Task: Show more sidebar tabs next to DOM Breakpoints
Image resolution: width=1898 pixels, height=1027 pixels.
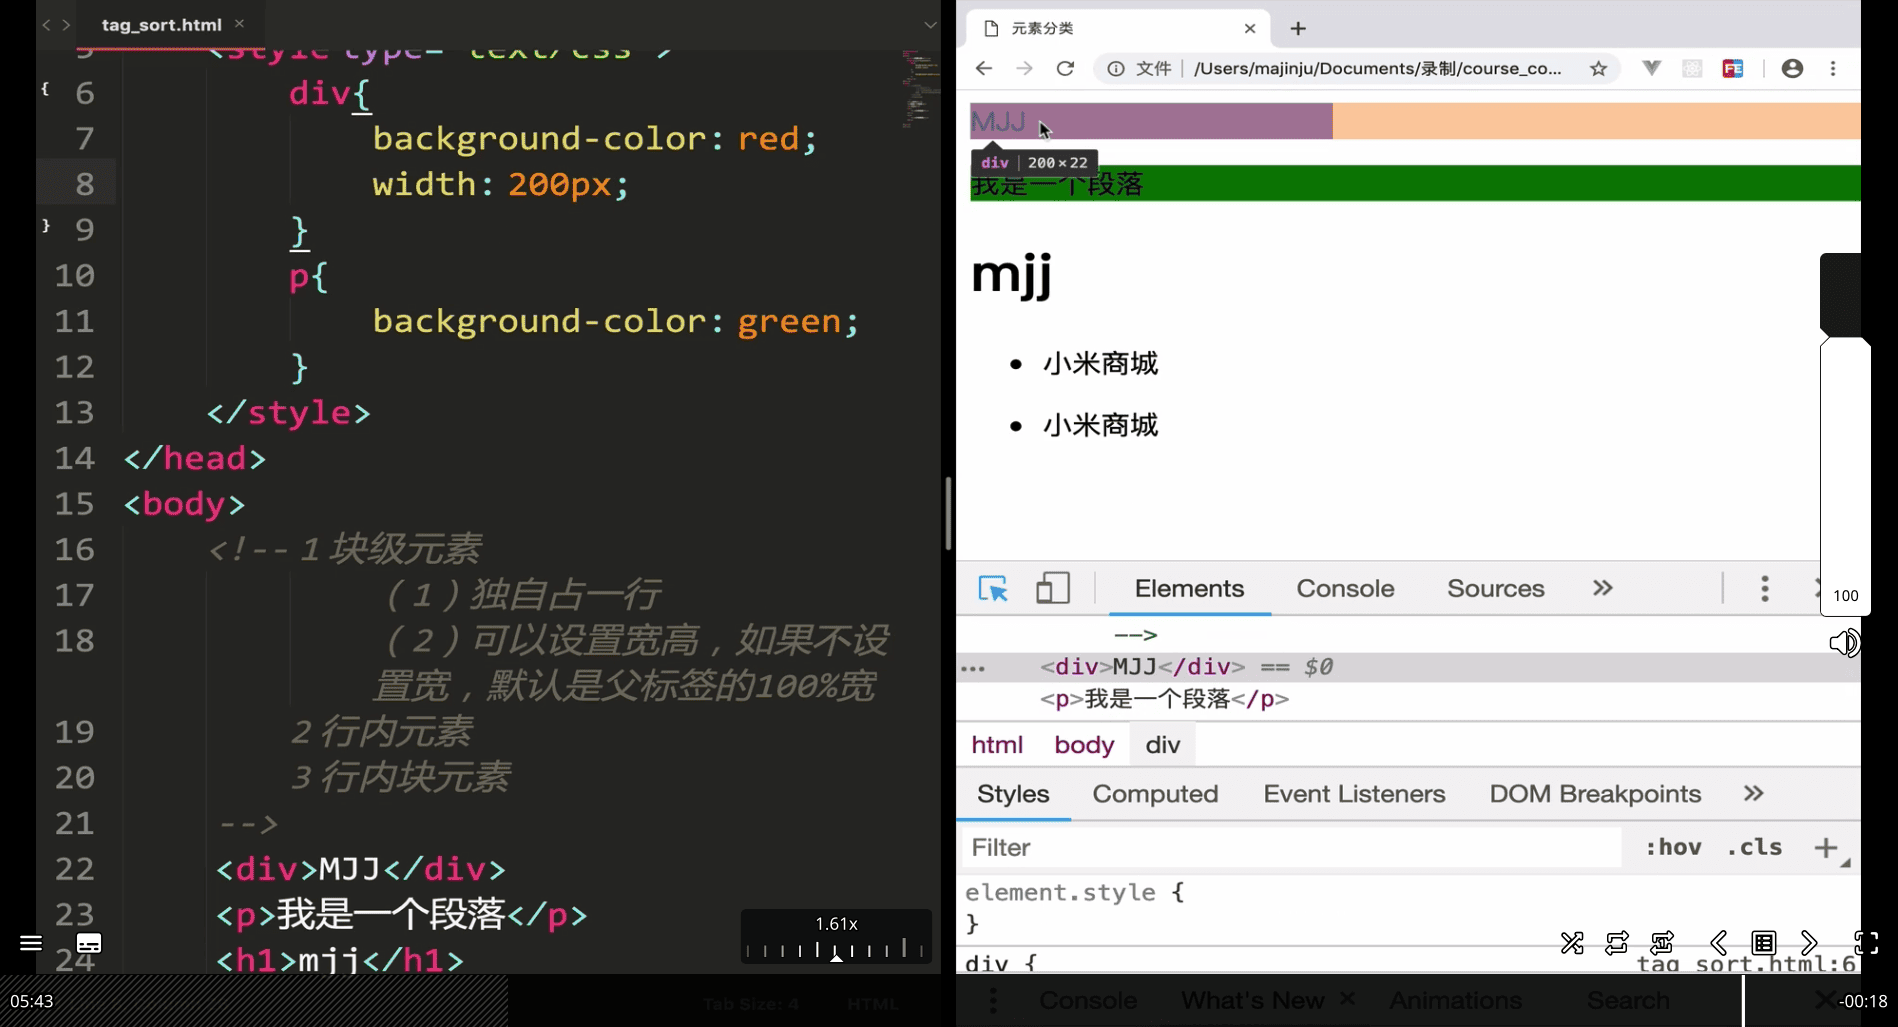Action: pos(1754,794)
